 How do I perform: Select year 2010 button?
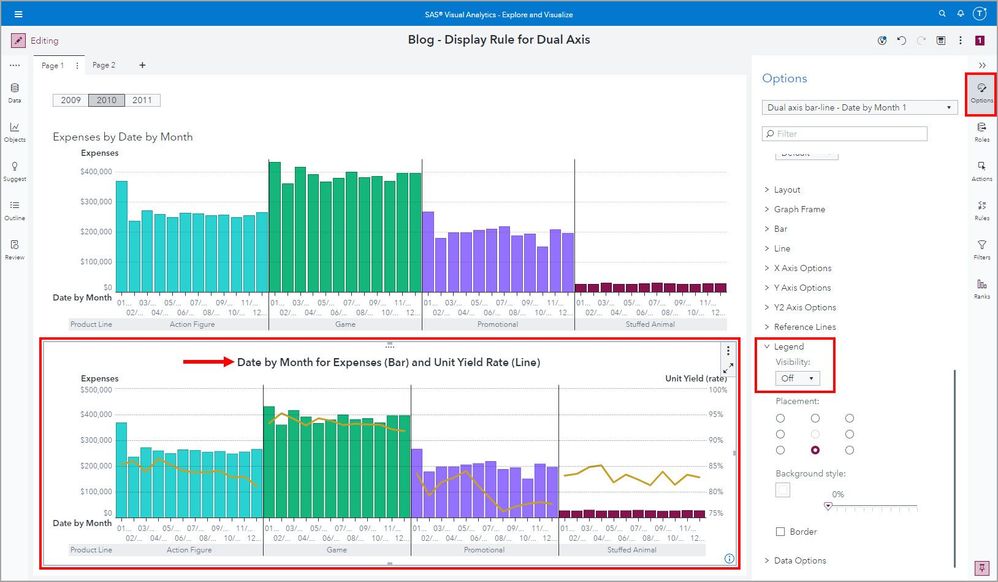[106, 100]
